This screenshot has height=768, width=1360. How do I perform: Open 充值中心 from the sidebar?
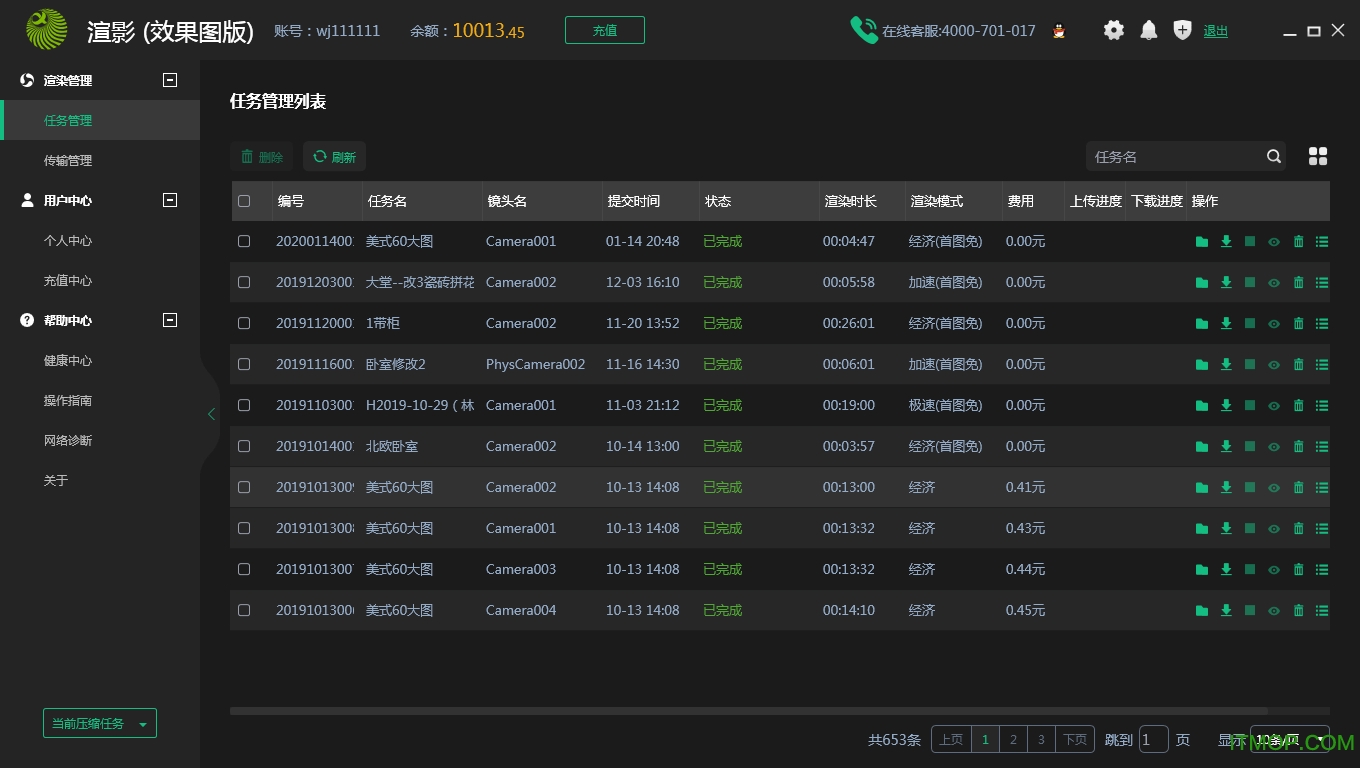pos(68,280)
